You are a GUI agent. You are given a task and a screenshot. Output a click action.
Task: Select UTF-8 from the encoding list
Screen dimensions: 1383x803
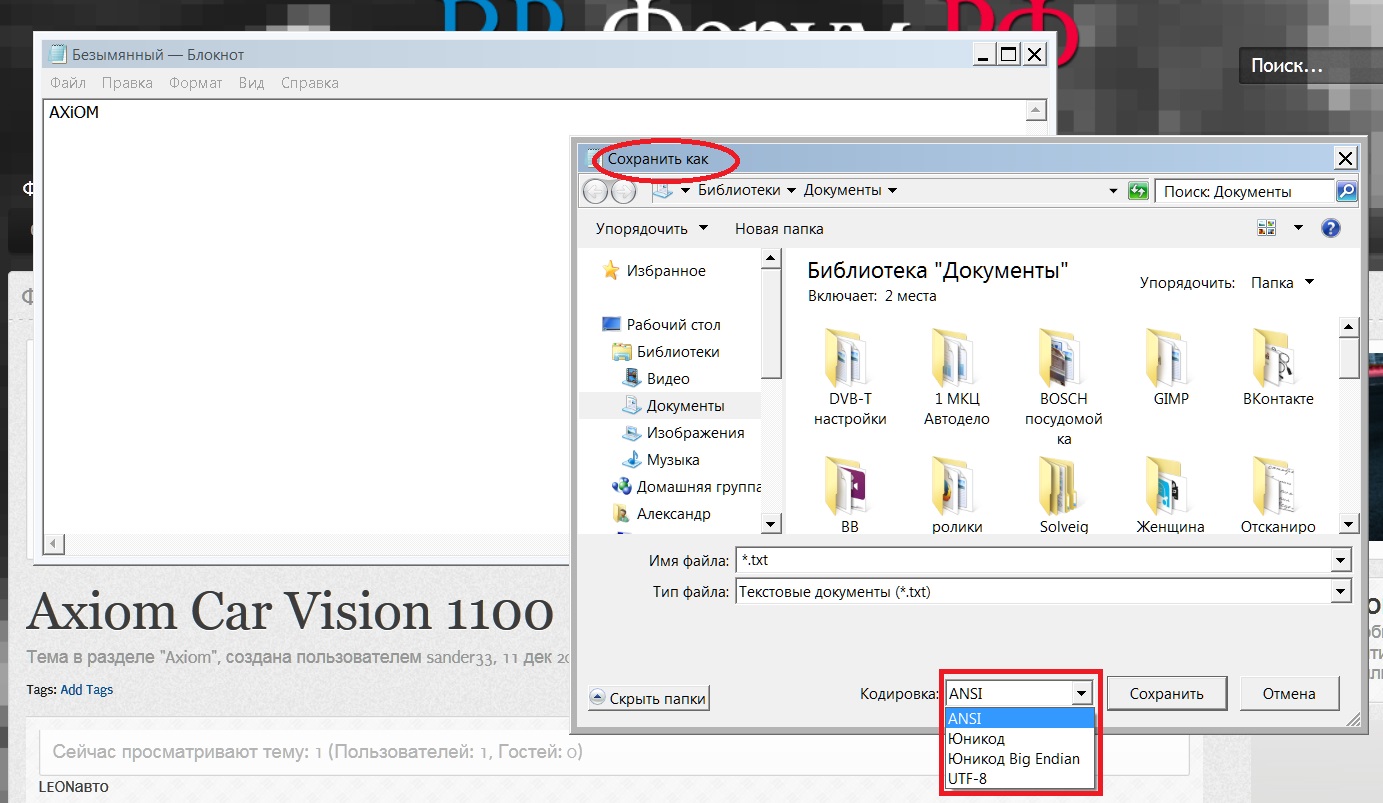pyautogui.click(x=967, y=777)
